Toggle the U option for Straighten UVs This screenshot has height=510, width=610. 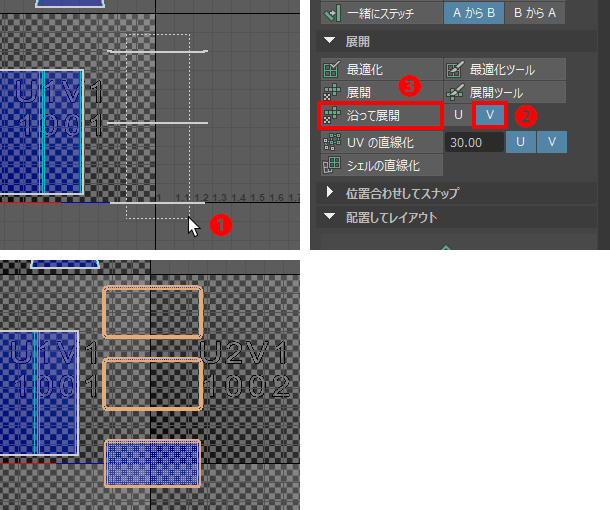pyautogui.click(x=520, y=141)
